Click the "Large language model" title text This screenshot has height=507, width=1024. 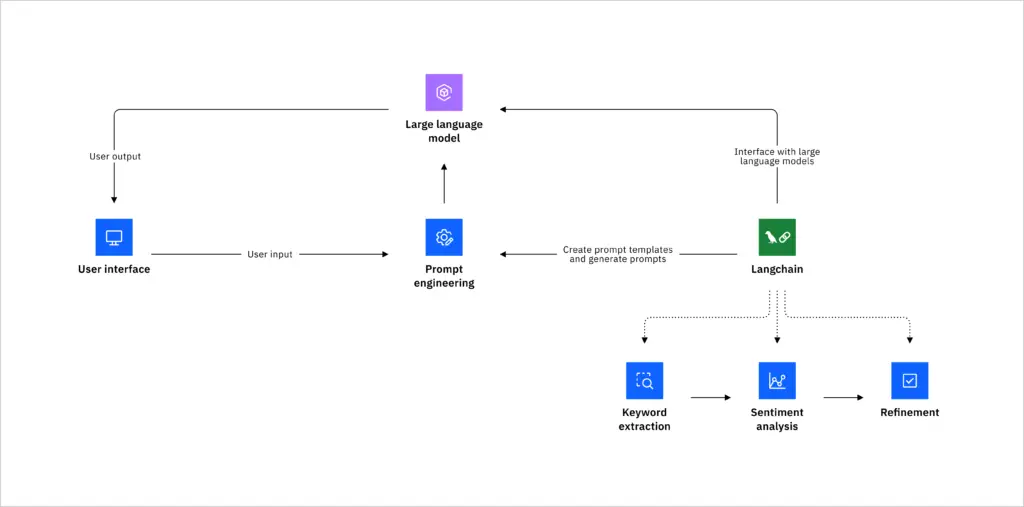click(444, 131)
